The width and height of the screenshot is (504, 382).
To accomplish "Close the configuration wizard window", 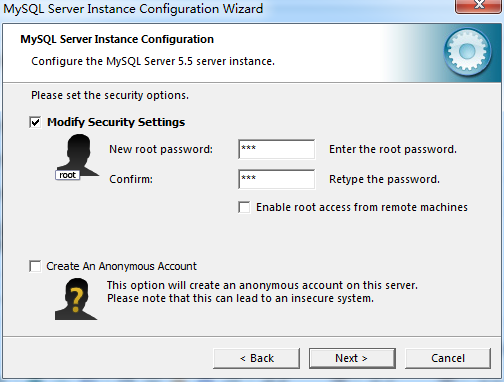I will pyautogui.click(x=479, y=6).
